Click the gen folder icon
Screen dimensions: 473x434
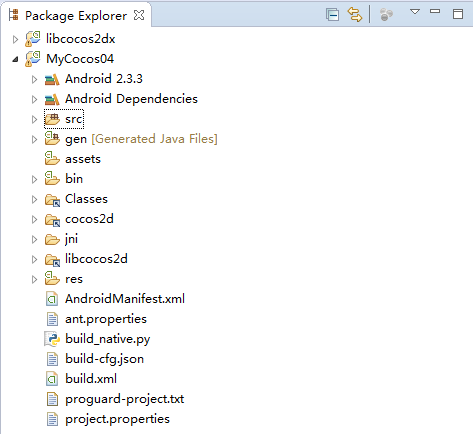coord(52,138)
